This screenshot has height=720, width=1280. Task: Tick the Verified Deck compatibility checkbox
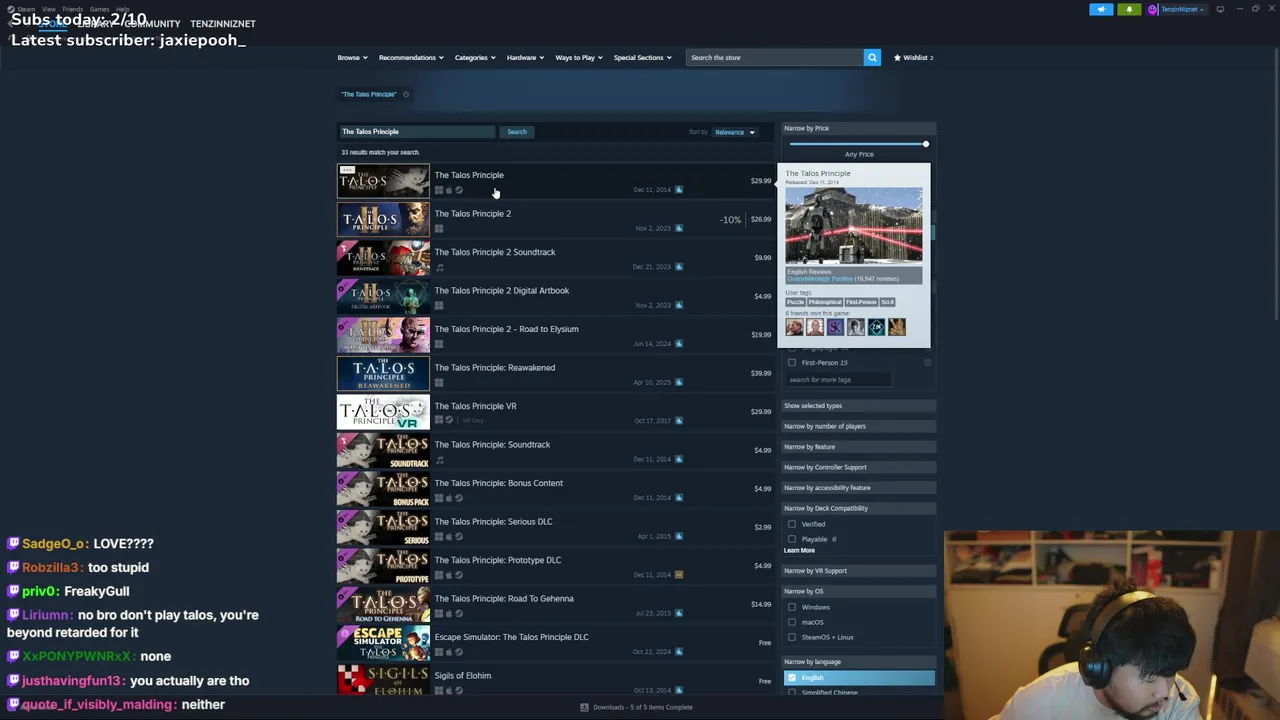click(x=792, y=524)
